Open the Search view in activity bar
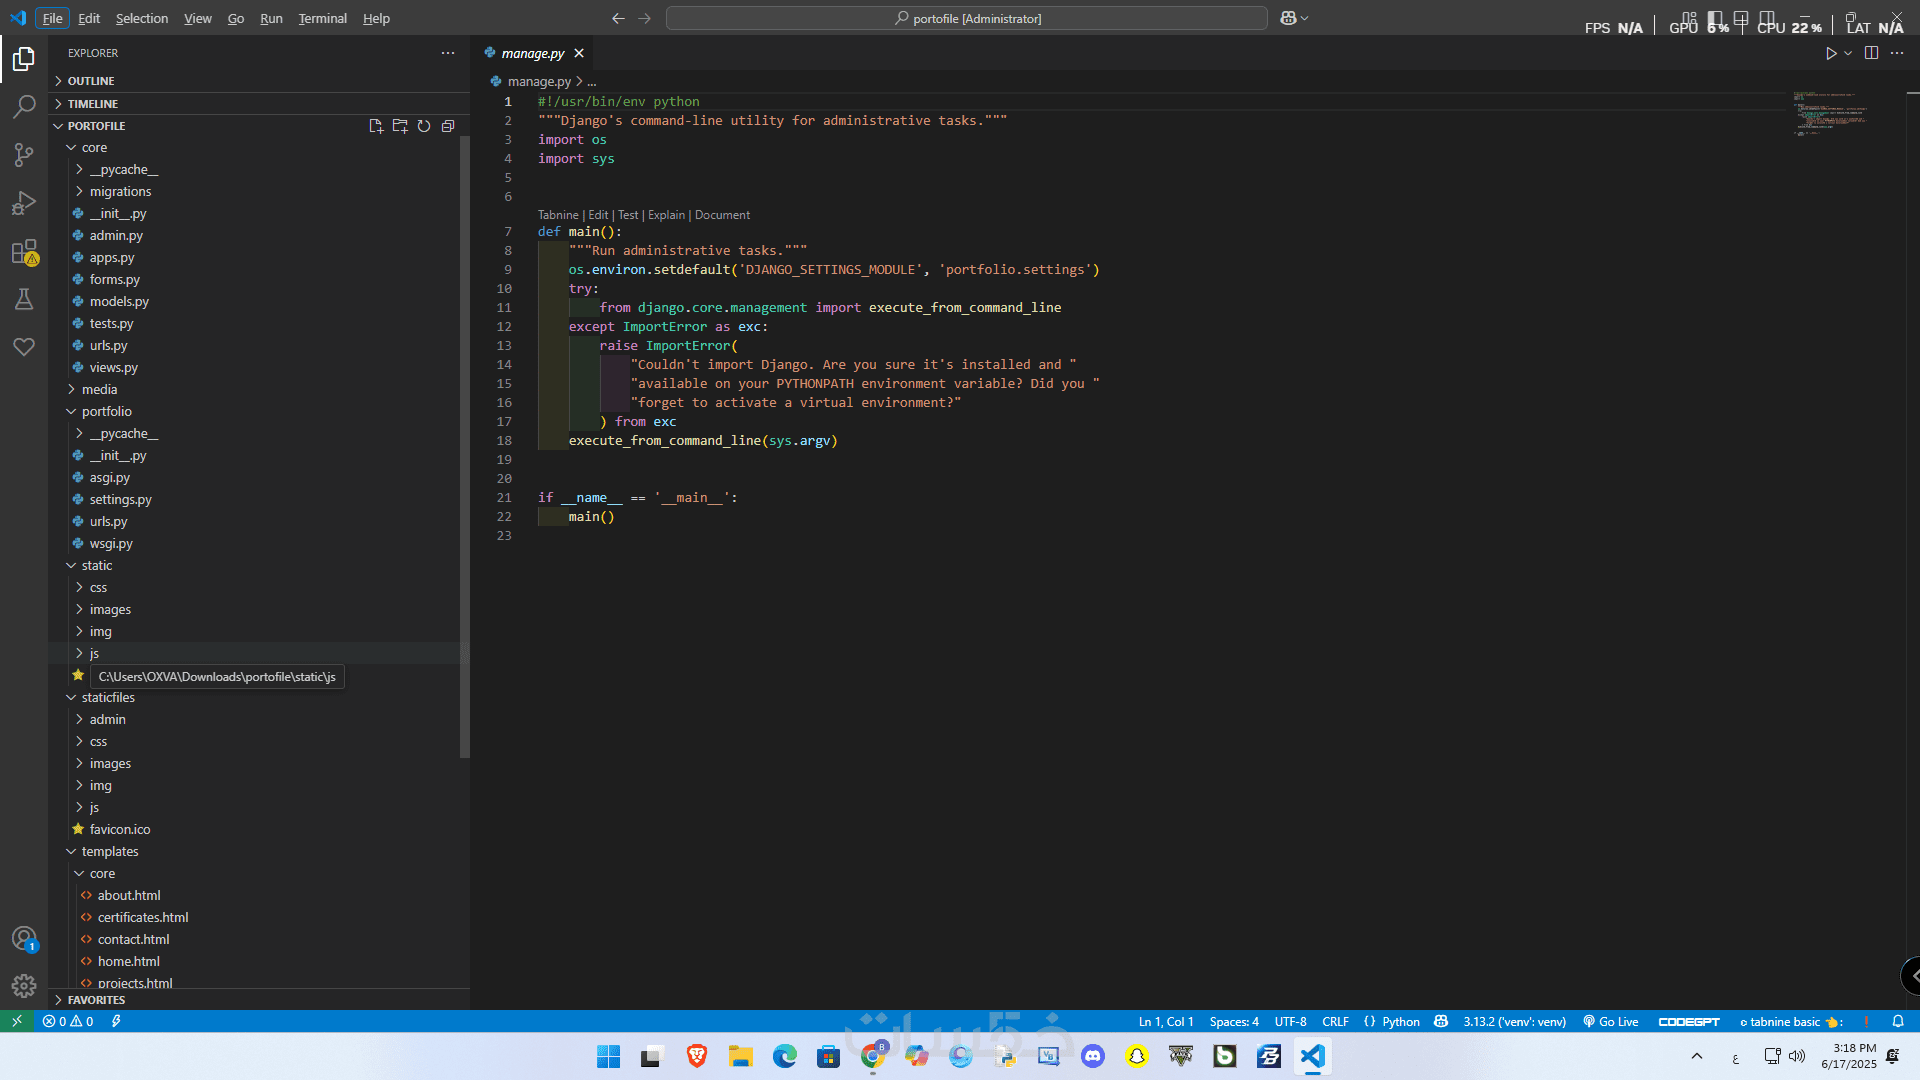1920x1080 pixels. coord(24,106)
